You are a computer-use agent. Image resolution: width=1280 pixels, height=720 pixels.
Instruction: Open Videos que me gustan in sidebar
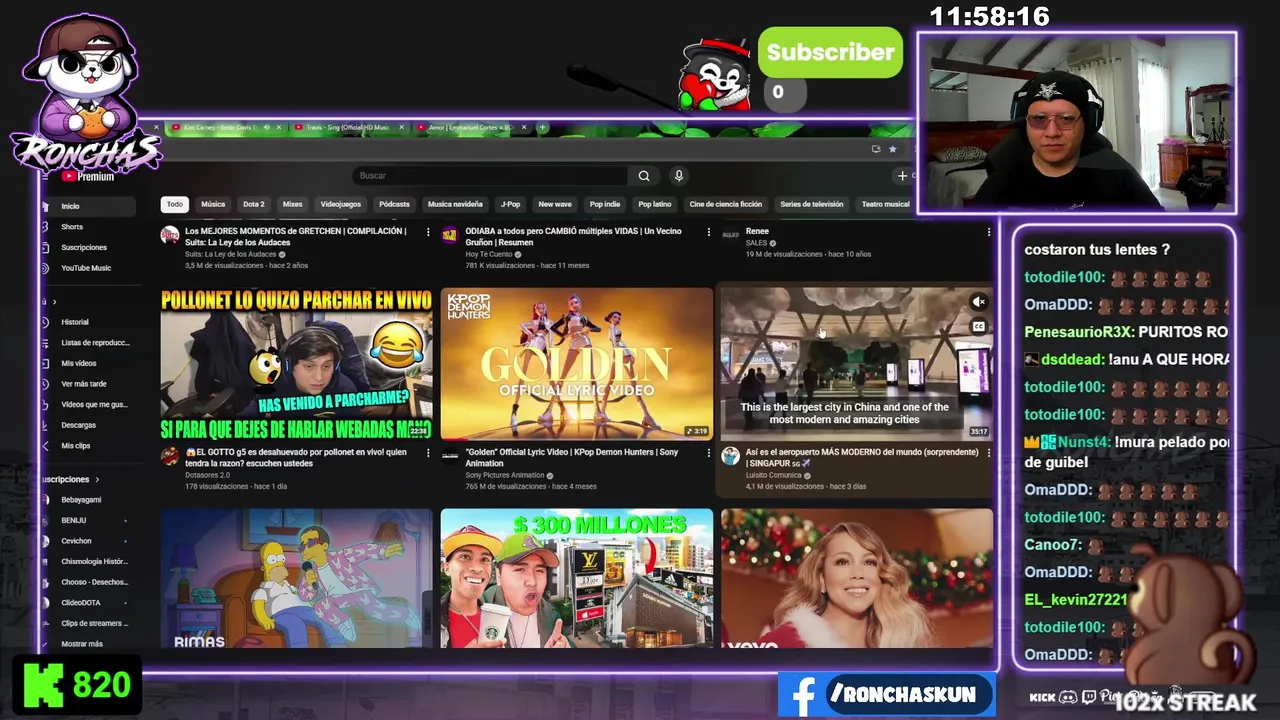click(88, 404)
